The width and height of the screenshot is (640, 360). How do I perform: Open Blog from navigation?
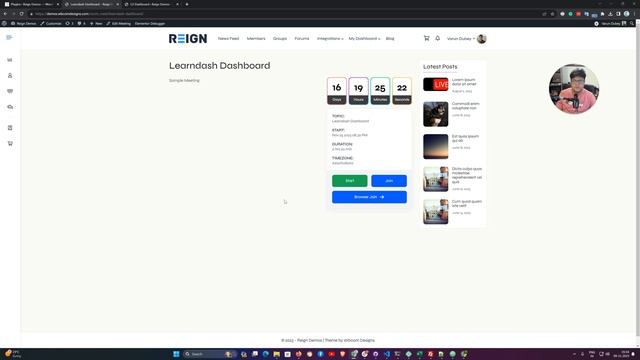(x=390, y=39)
